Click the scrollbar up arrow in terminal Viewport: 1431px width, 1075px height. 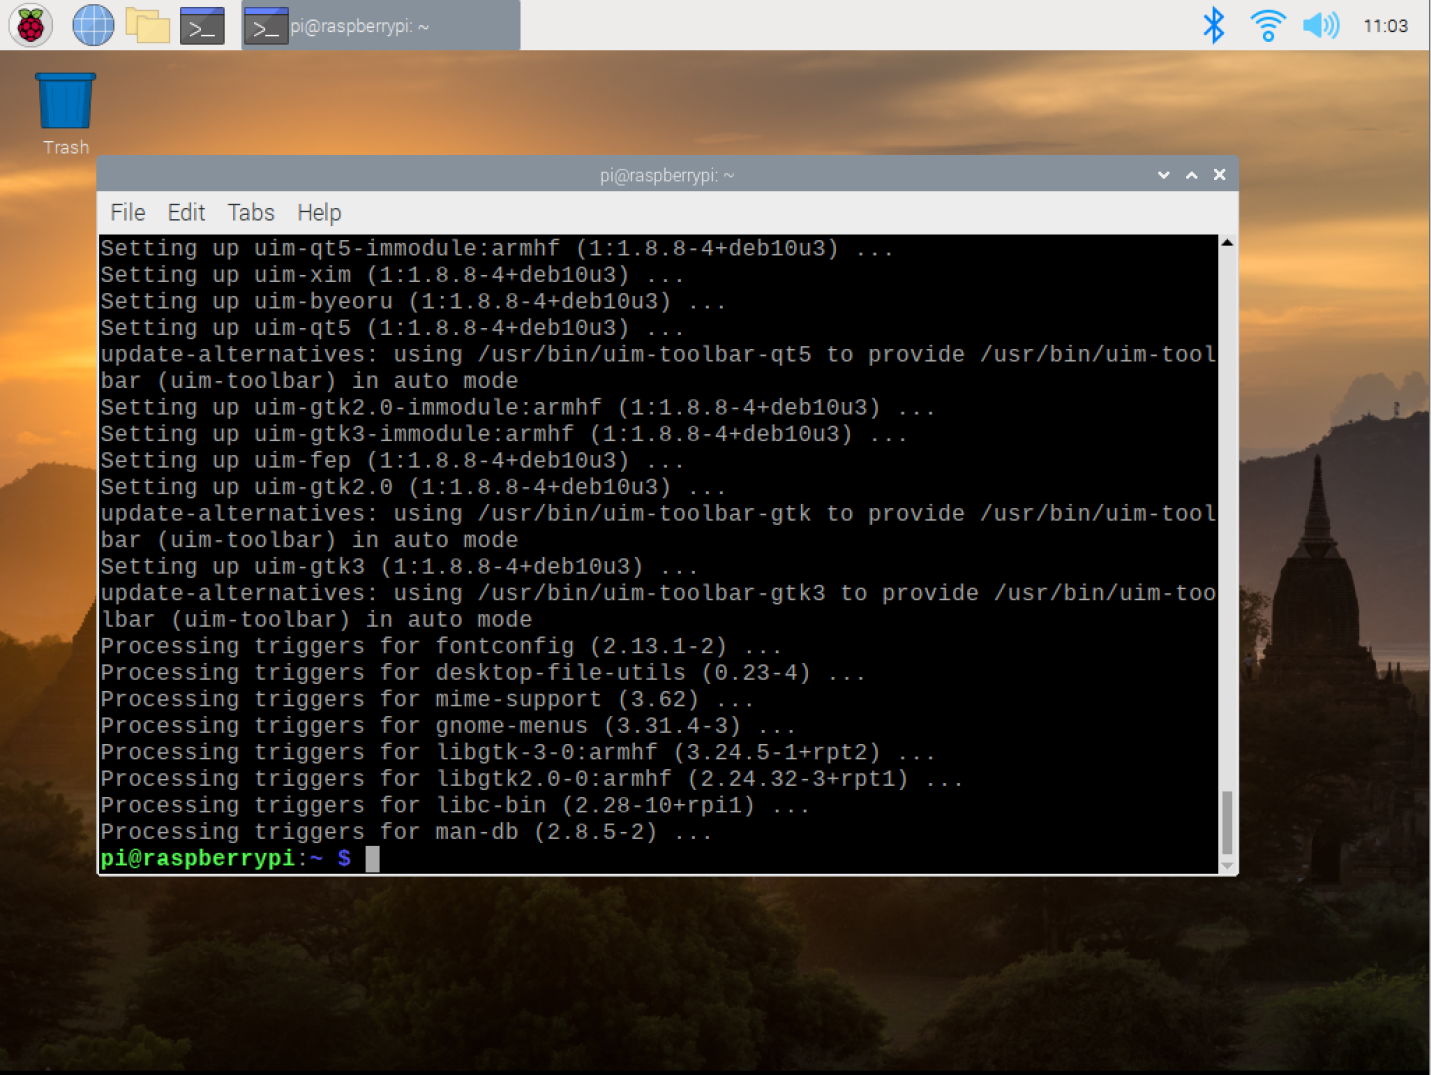point(1227,243)
